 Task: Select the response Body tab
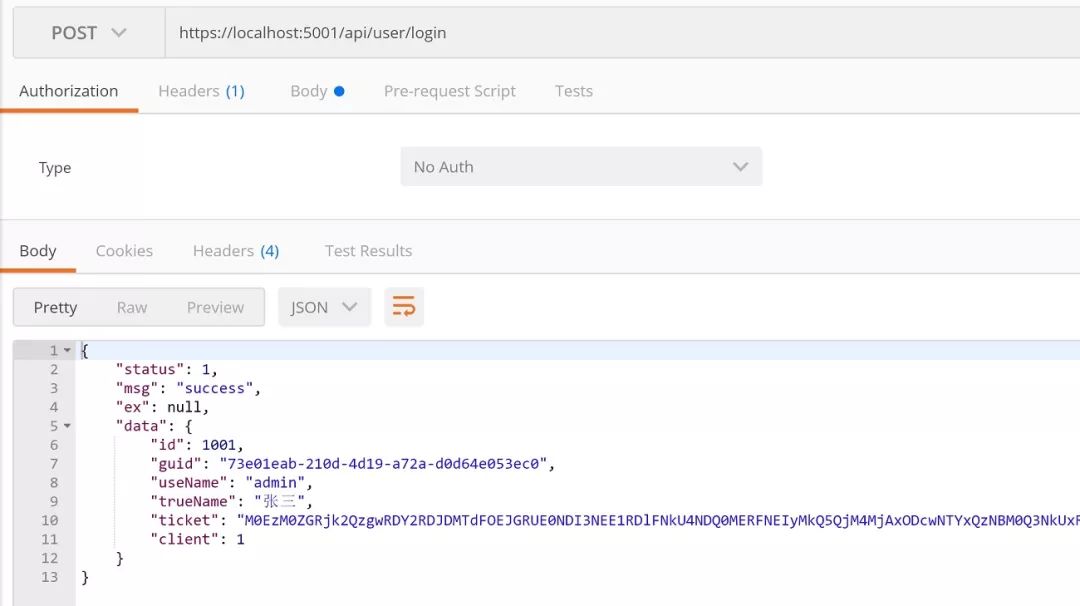click(x=38, y=251)
